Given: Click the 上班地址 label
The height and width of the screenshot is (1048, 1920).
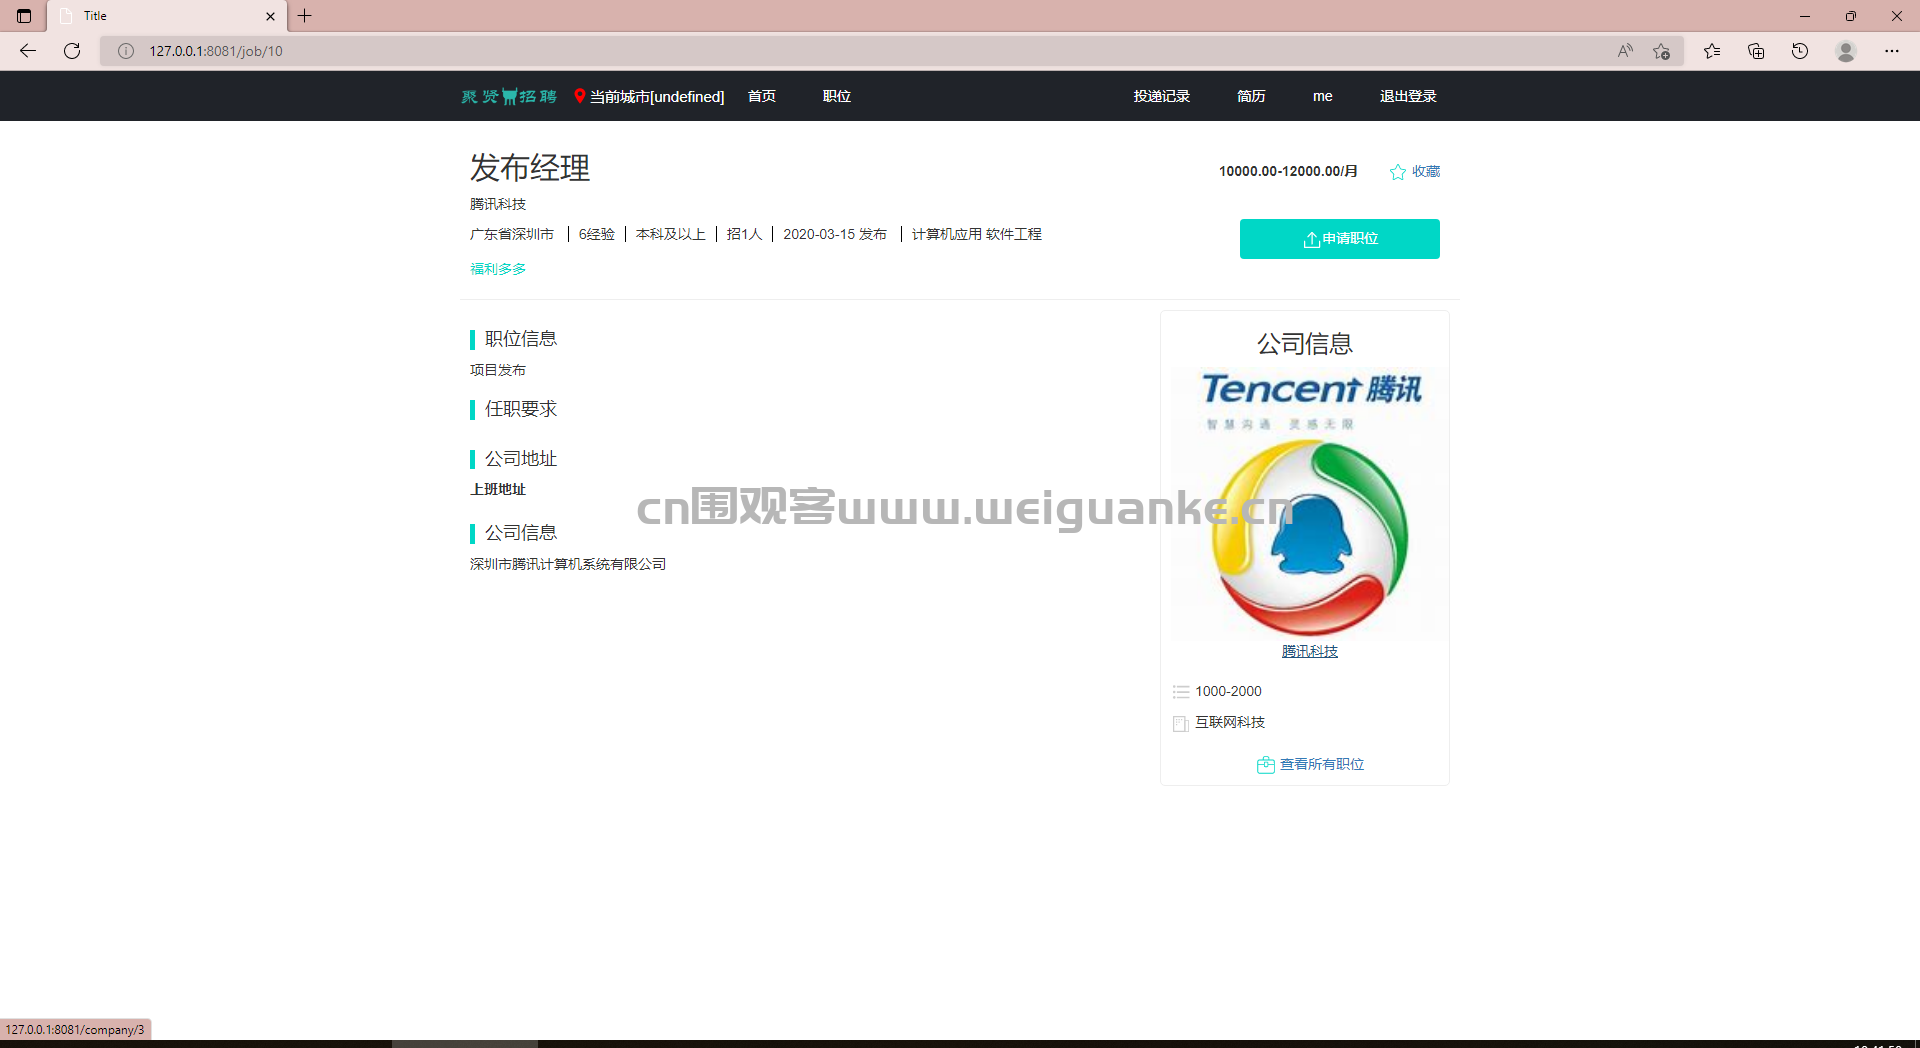Looking at the screenshot, I should pos(498,489).
